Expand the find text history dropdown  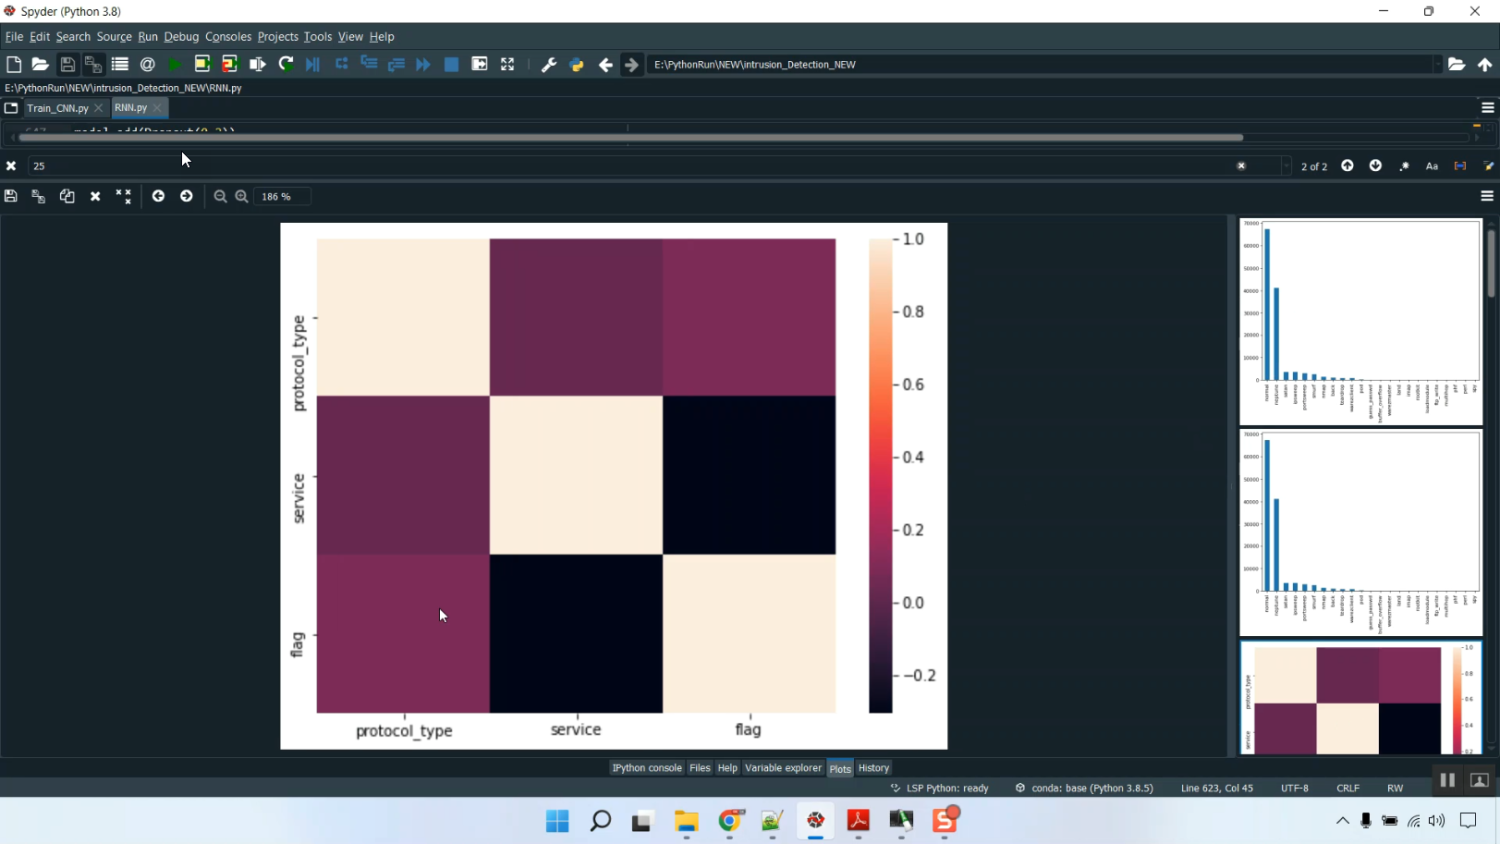(x=1286, y=166)
